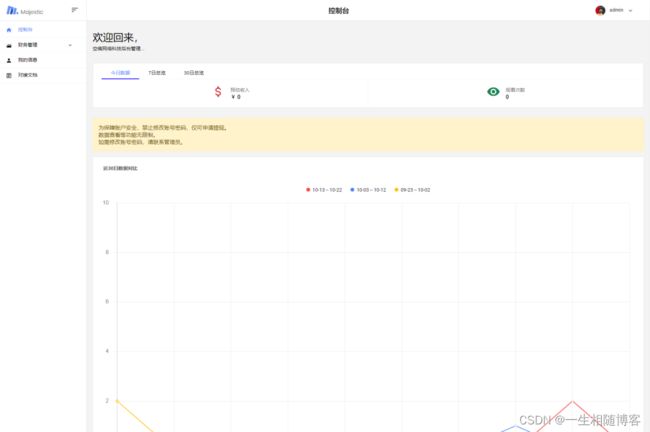Click the yellow account security notice banner

point(368,134)
